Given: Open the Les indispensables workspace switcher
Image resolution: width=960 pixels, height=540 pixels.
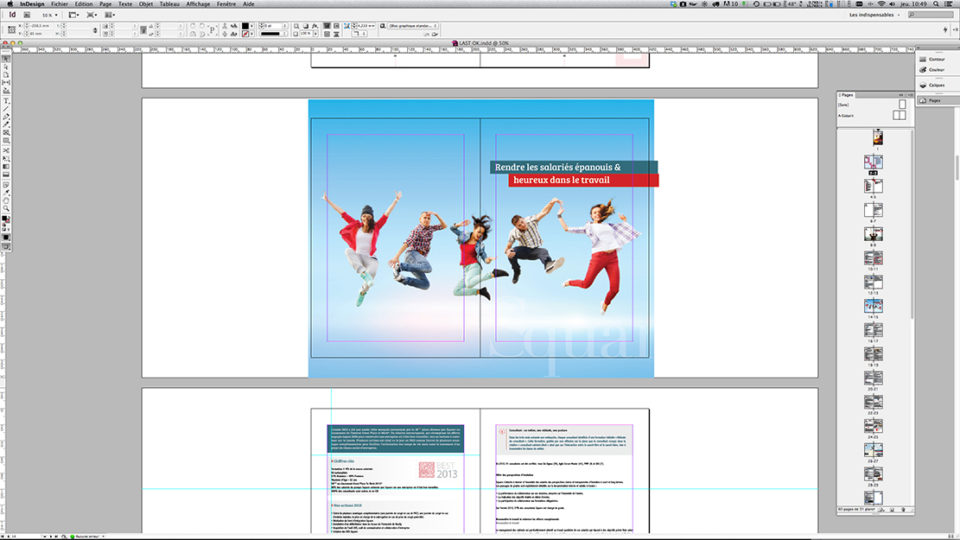Looking at the screenshot, I should (x=874, y=15).
